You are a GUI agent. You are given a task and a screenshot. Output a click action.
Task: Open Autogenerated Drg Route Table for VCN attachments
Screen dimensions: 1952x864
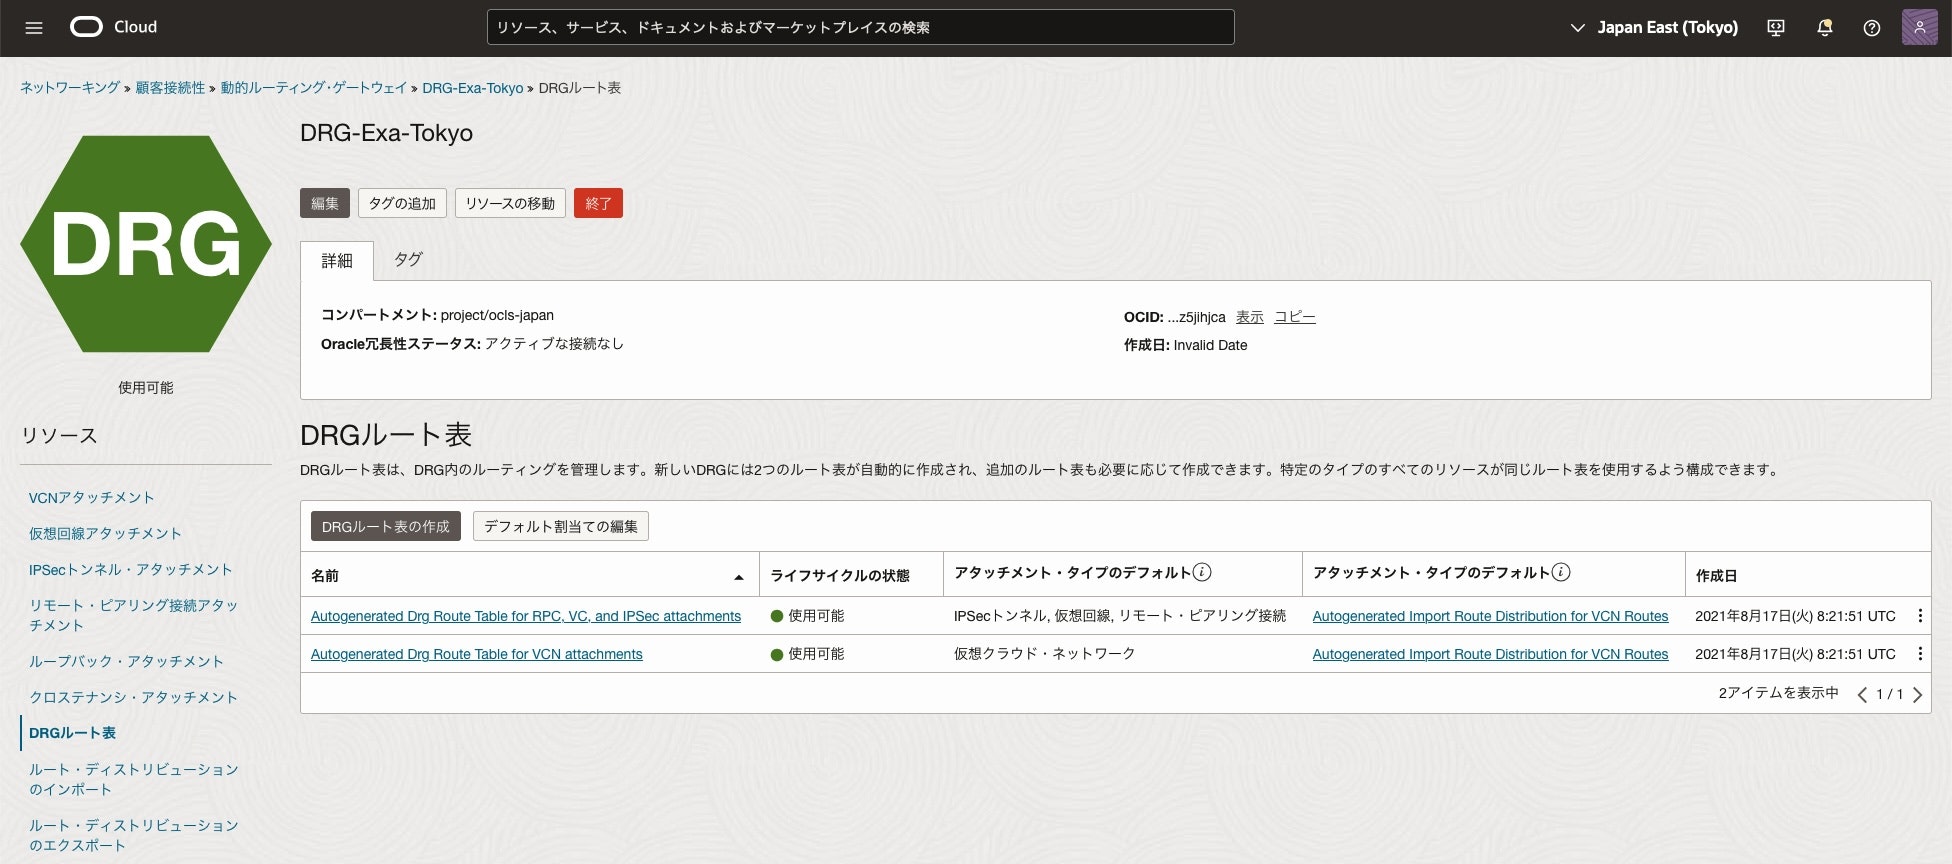477,654
